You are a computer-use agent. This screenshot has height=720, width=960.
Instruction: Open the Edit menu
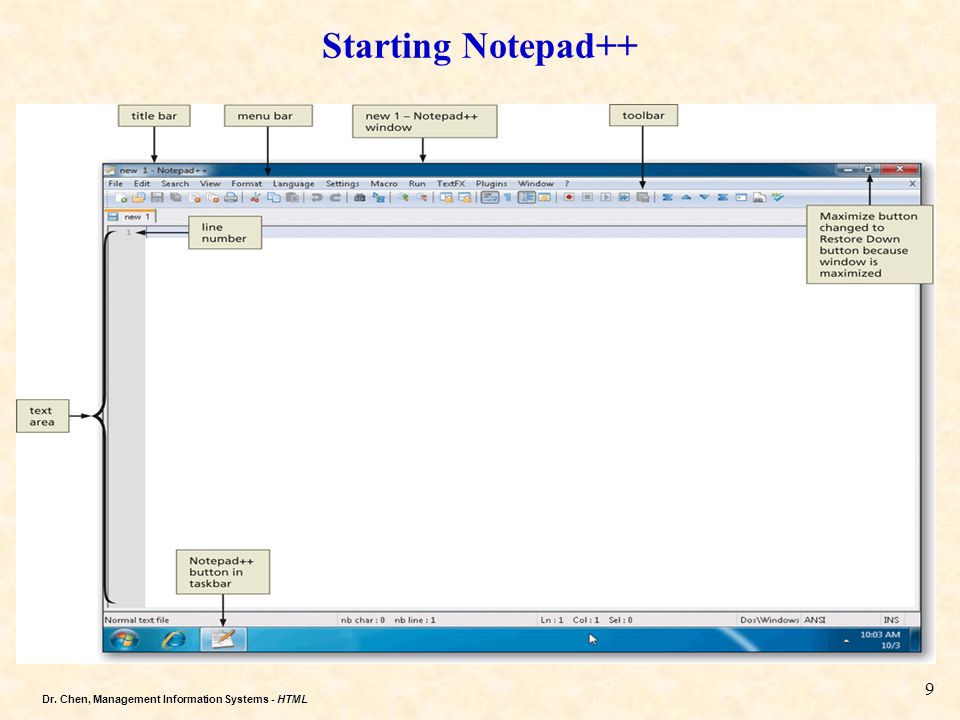pyautogui.click(x=142, y=184)
